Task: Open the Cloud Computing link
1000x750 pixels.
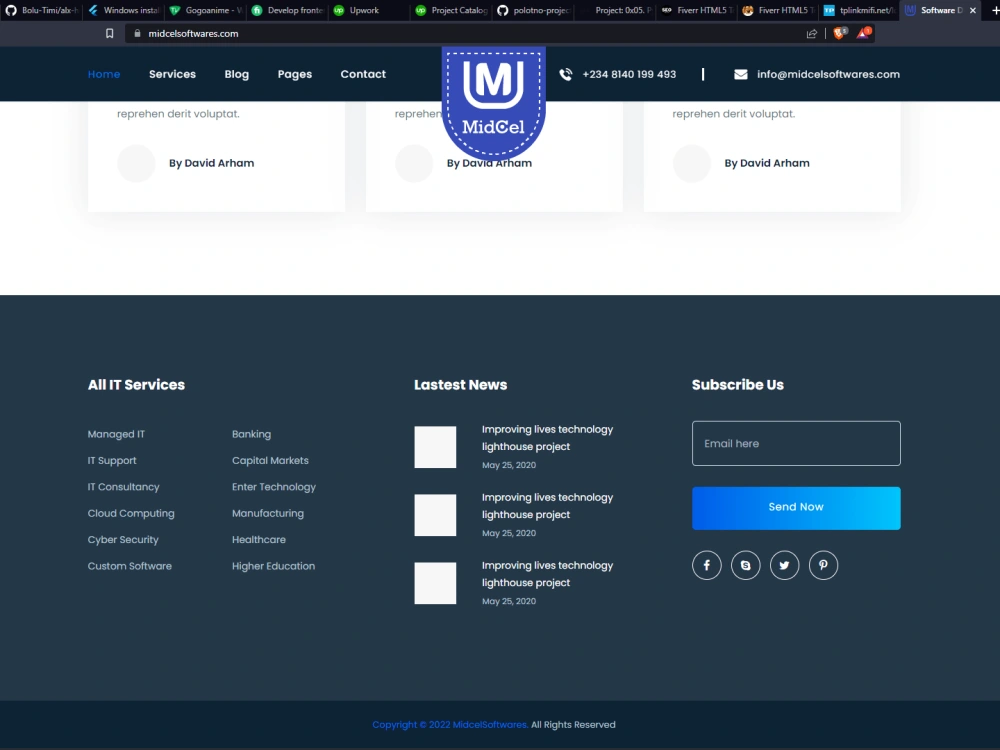Action: (x=131, y=513)
